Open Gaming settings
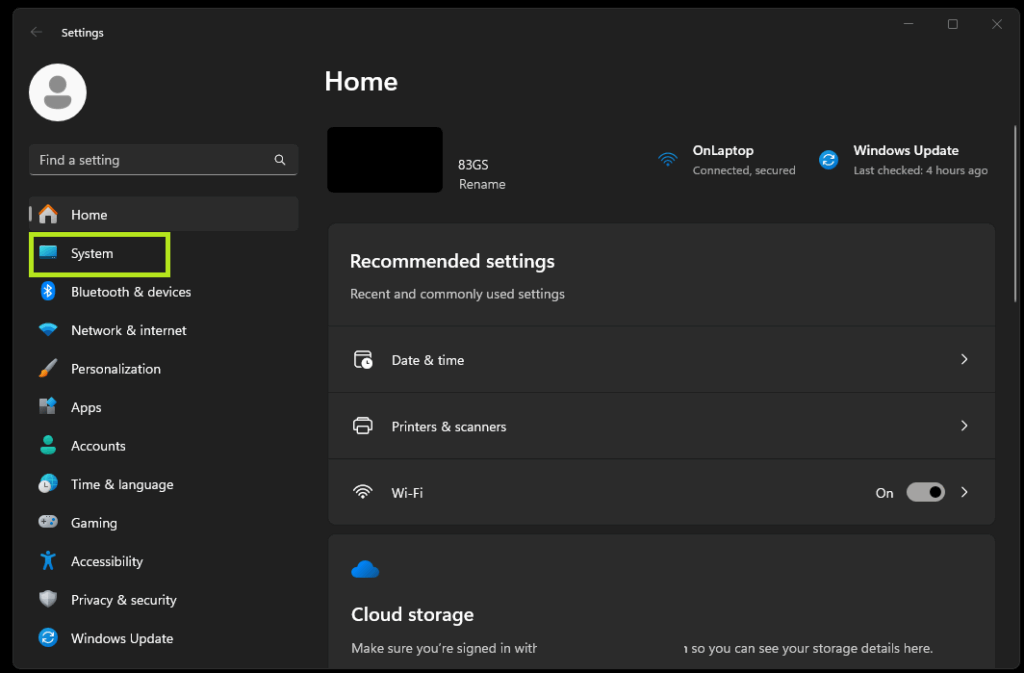This screenshot has height=673, width=1024. [x=164, y=522]
